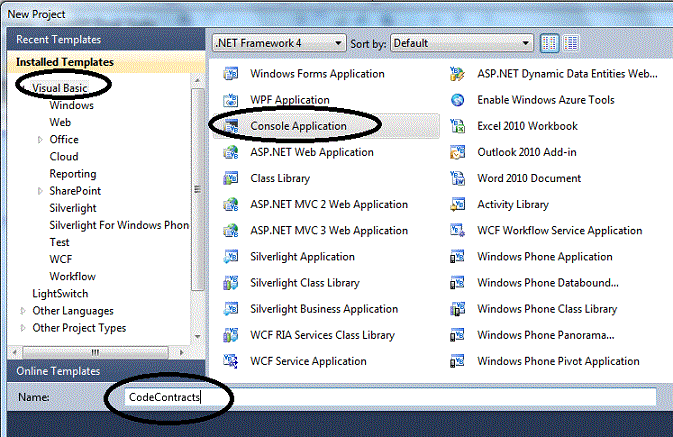
Task: Click the Windows Phone Class Library icon
Action: (x=458, y=310)
